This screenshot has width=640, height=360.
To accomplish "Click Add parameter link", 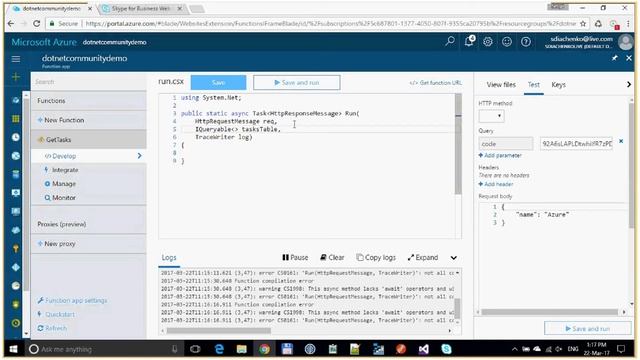I will [x=500, y=156].
